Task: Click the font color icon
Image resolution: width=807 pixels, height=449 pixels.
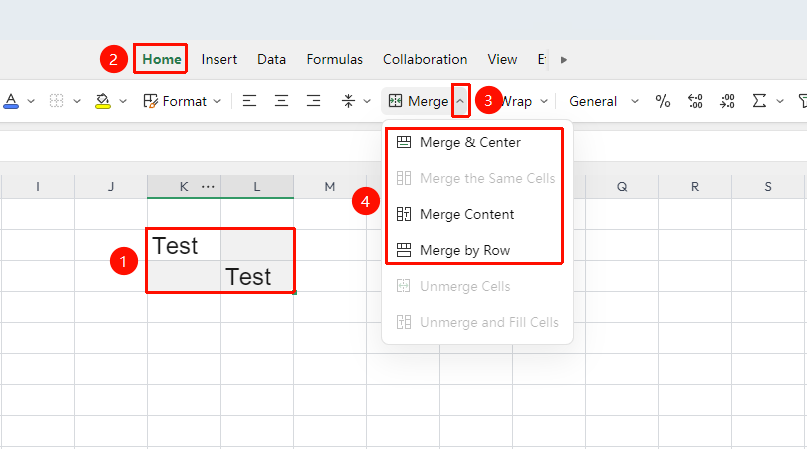Action: (11, 101)
